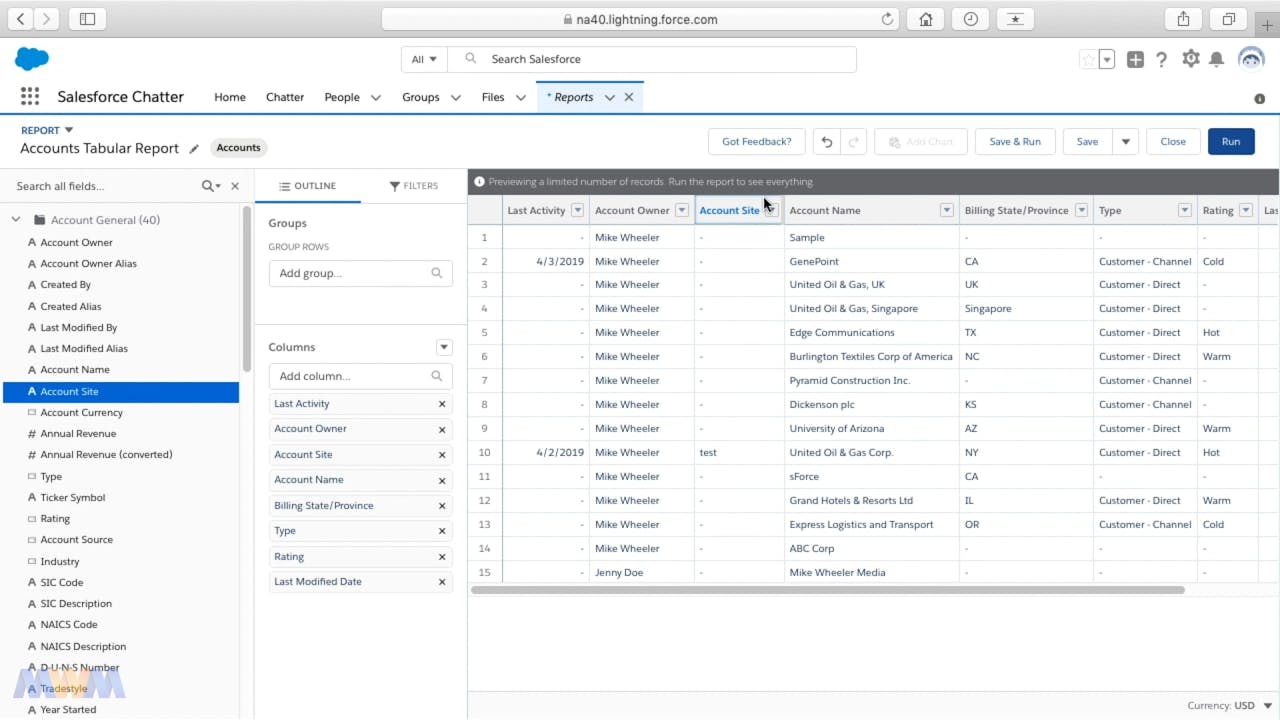1280x720 pixels.
Task: Click the Help question mark icon
Action: [1161, 60]
